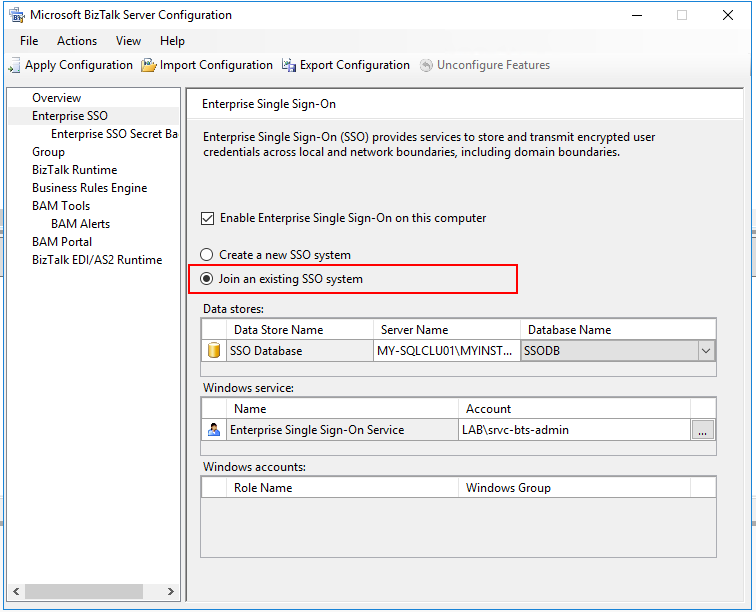Click the LAB\srvc-bts-admin account cell

(574, 430)
